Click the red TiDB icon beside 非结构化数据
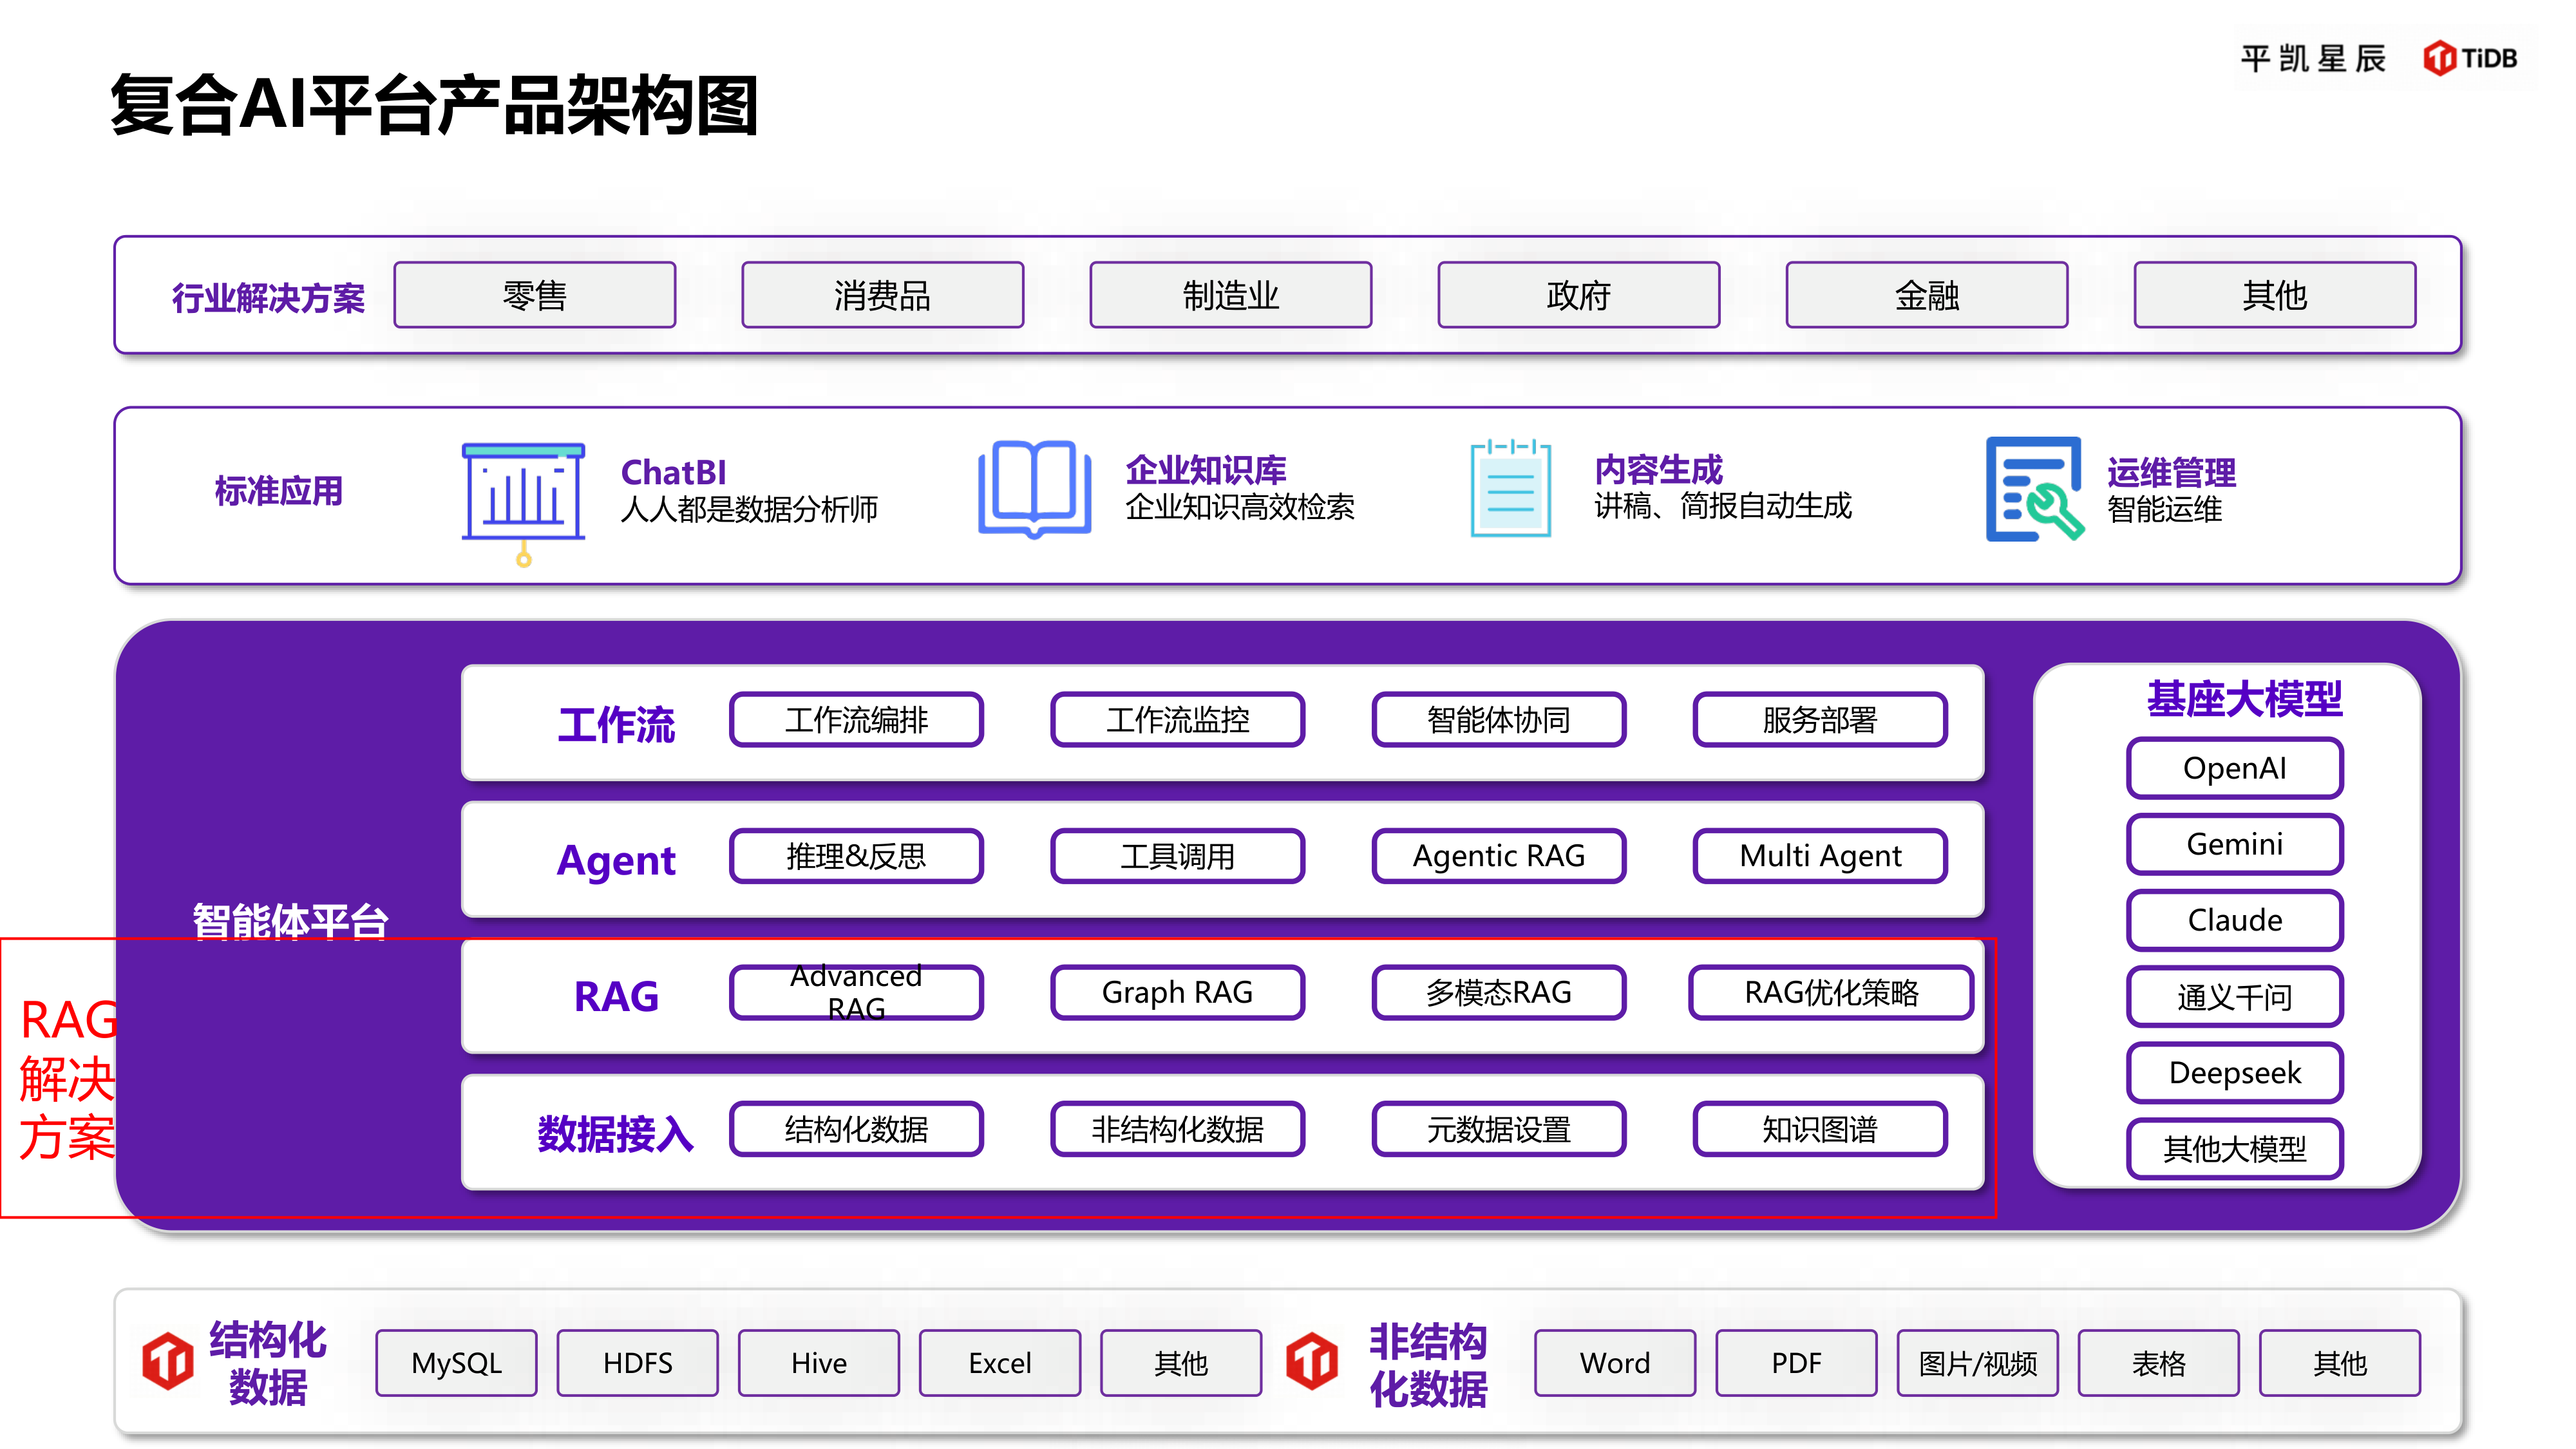 tap(1312, 1360)
